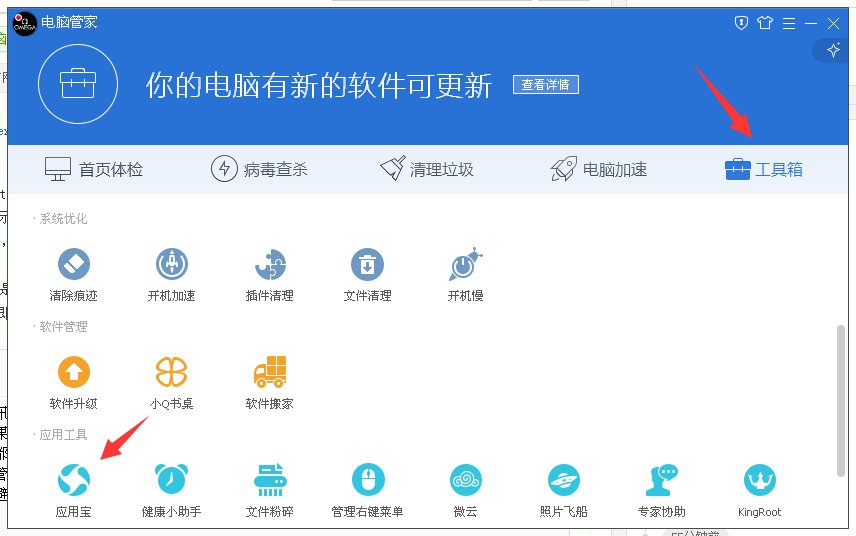The image size is (856, 536).
Task: Open the 照片飞船 tool
Action: pos(563,491)
